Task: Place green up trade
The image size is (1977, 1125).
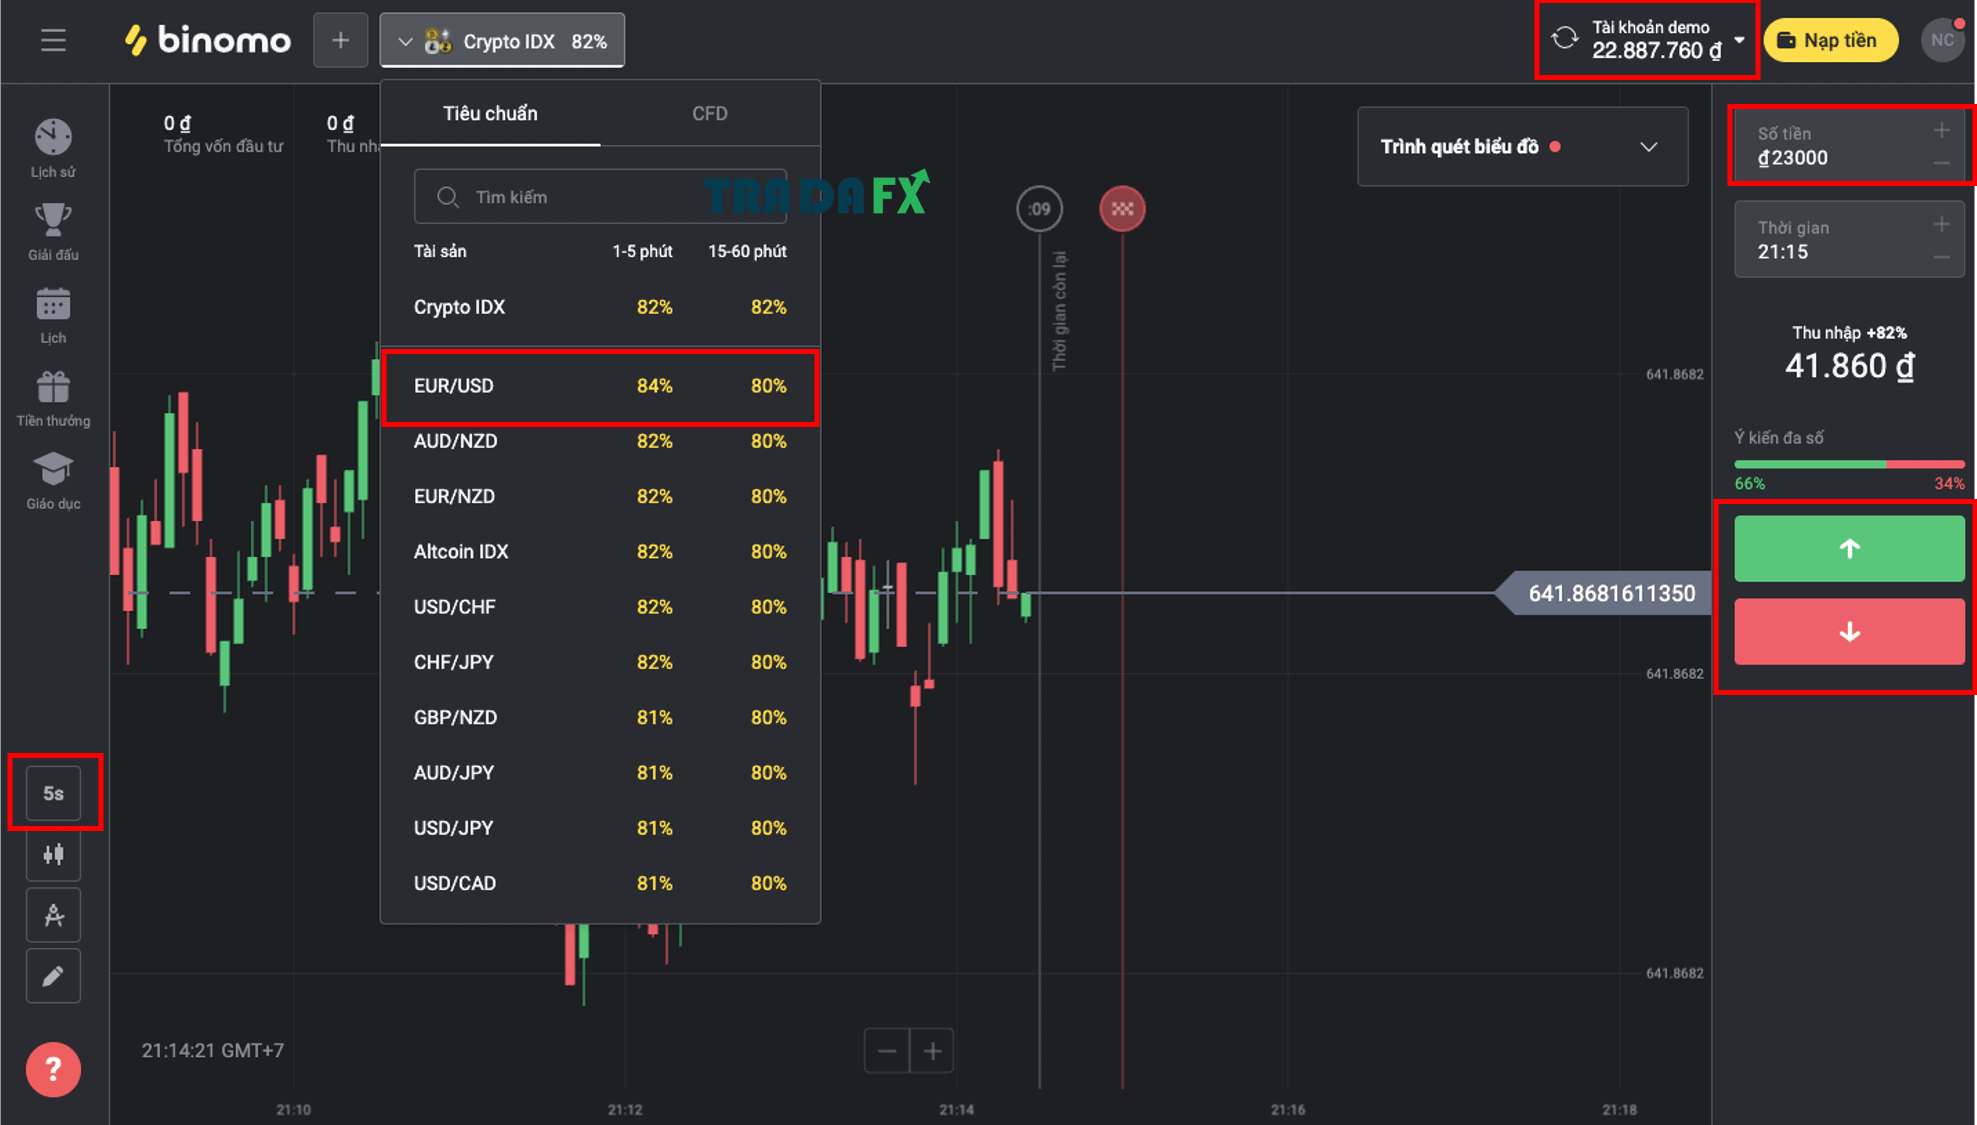Action: click(1849, 548)
